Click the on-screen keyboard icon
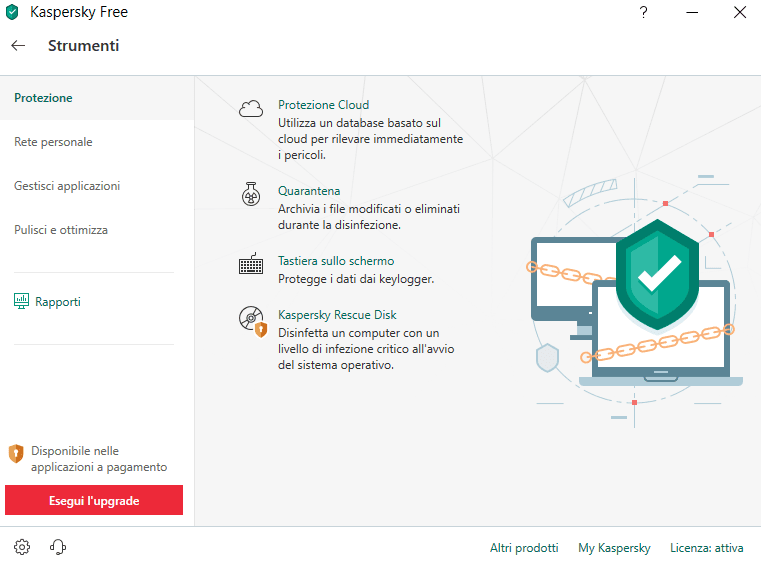Viewport: 761px width, 563px height. pos(251,265)
